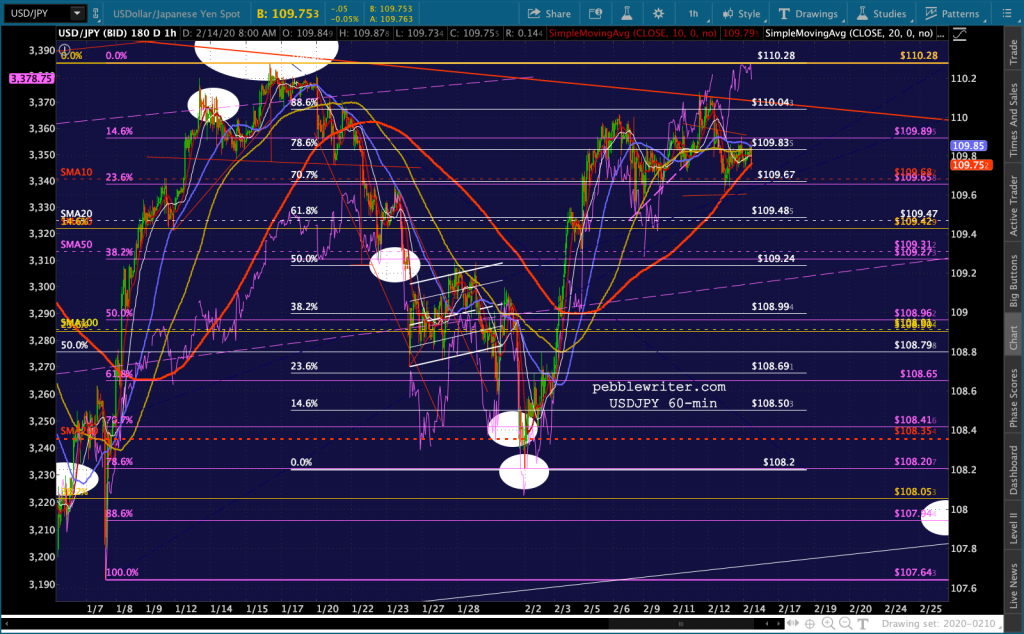
Task: Open the quick quote info icon
Action: [595, 13]
